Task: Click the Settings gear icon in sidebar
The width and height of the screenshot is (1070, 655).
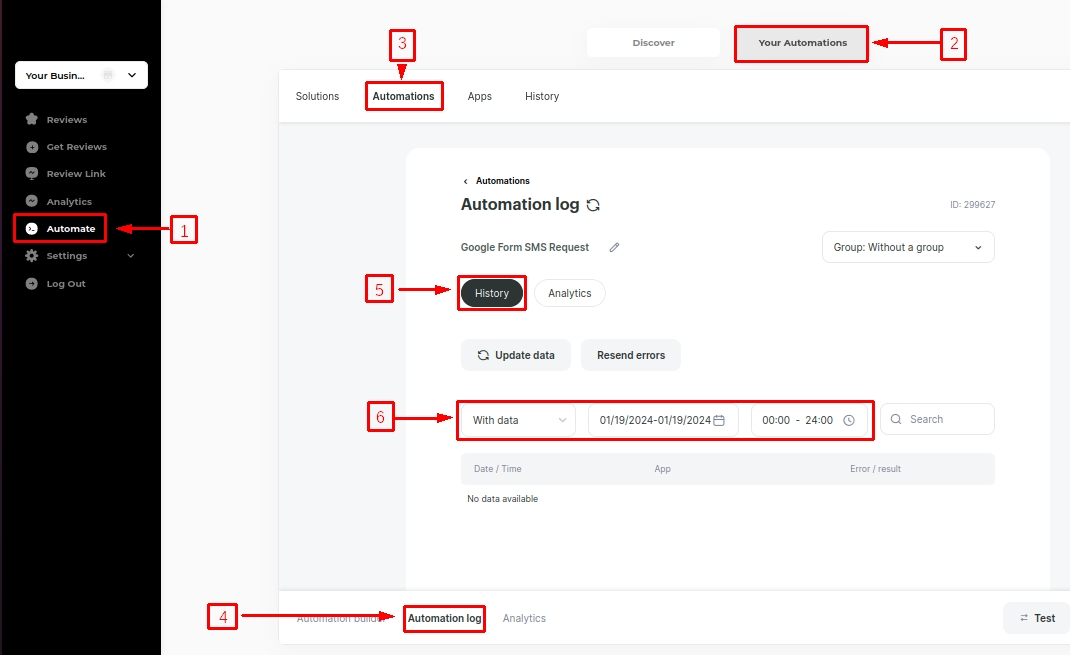Action: [32, 256]
